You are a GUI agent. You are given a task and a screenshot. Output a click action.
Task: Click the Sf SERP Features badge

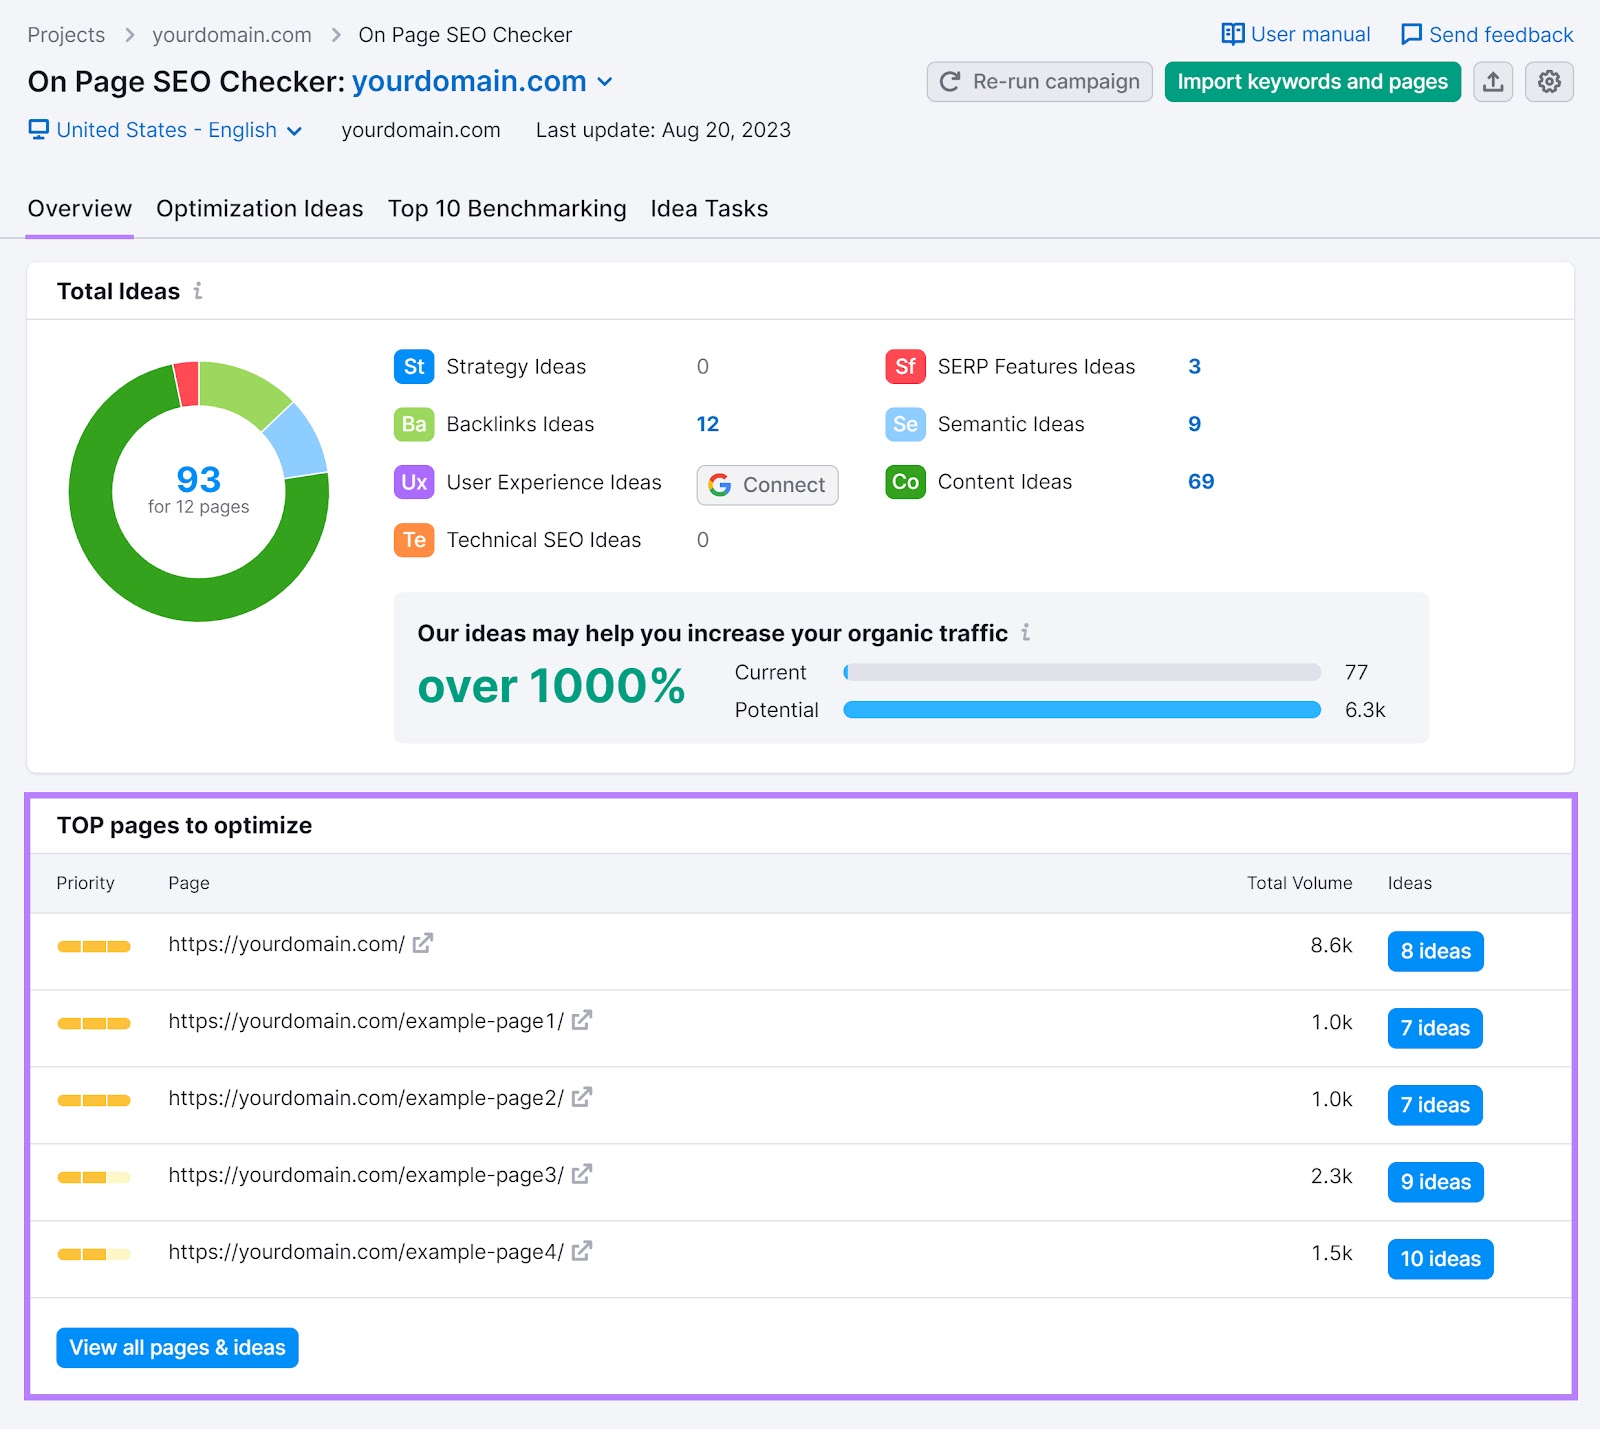(x=905, y=367)
